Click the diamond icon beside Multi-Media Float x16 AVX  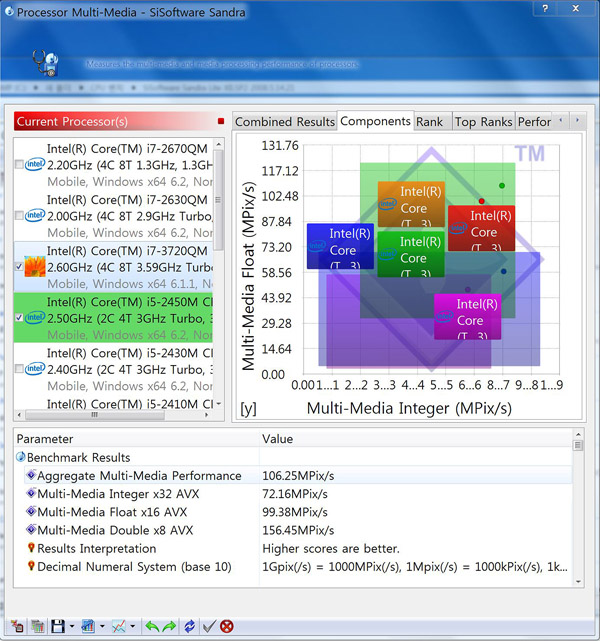point(31,511)
